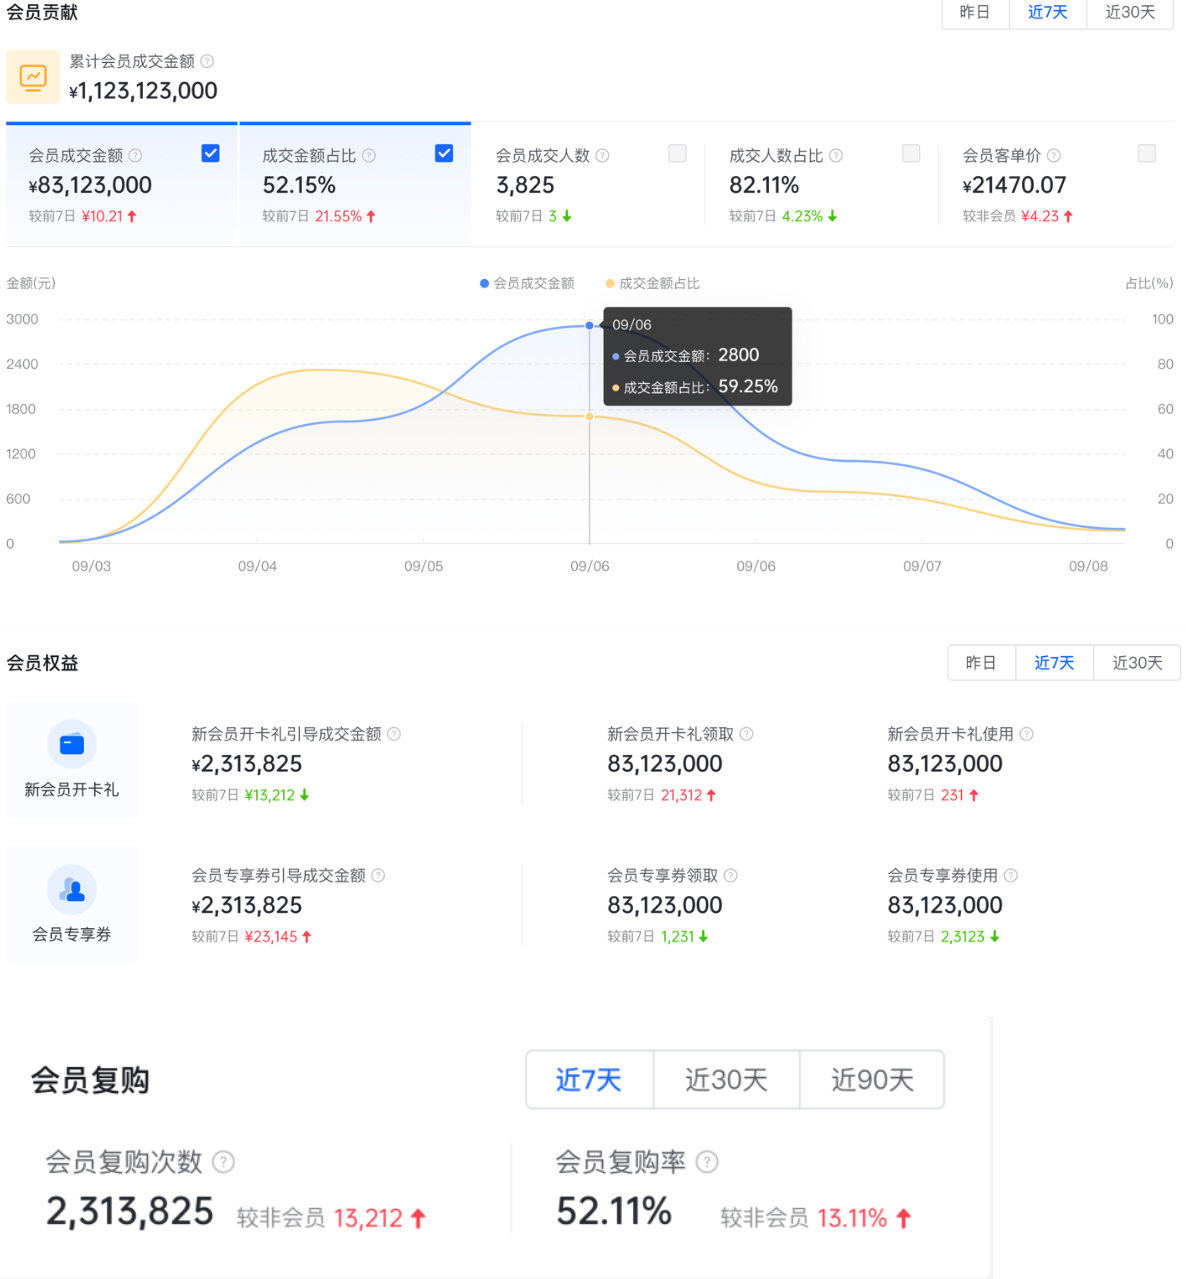Open help icon beside 新会员开卡礼使用
The height and width of the screenshot is (1279, 1186).
point(1027,734)
